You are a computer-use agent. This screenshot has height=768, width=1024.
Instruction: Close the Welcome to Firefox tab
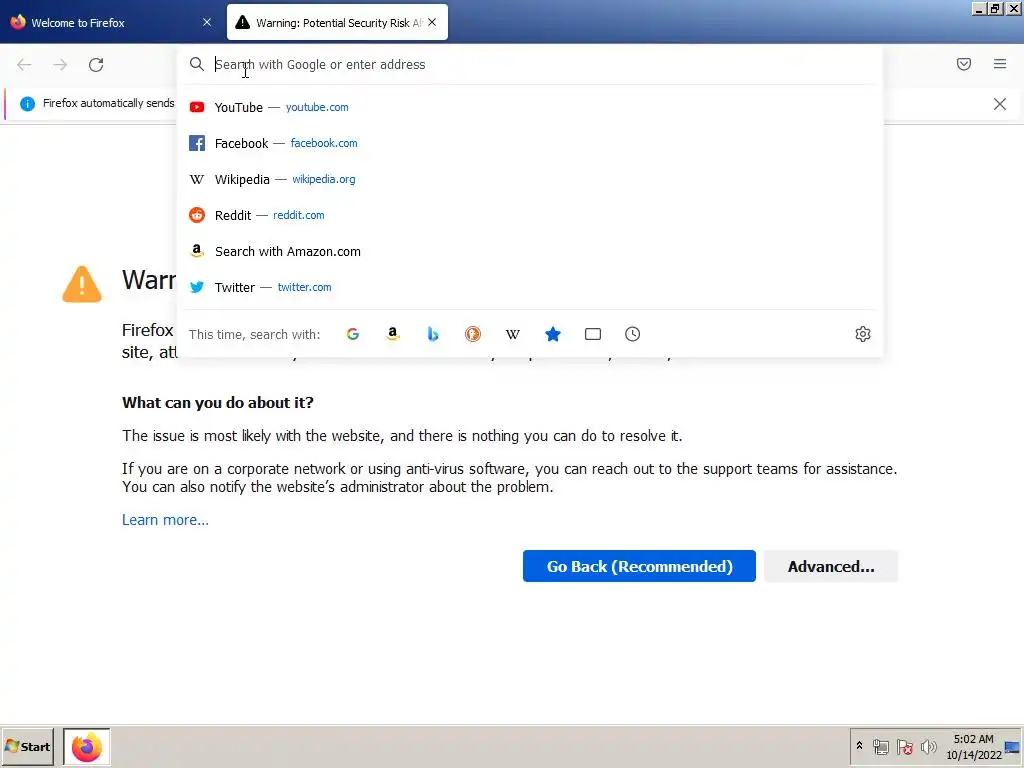[x=207, y=22]
